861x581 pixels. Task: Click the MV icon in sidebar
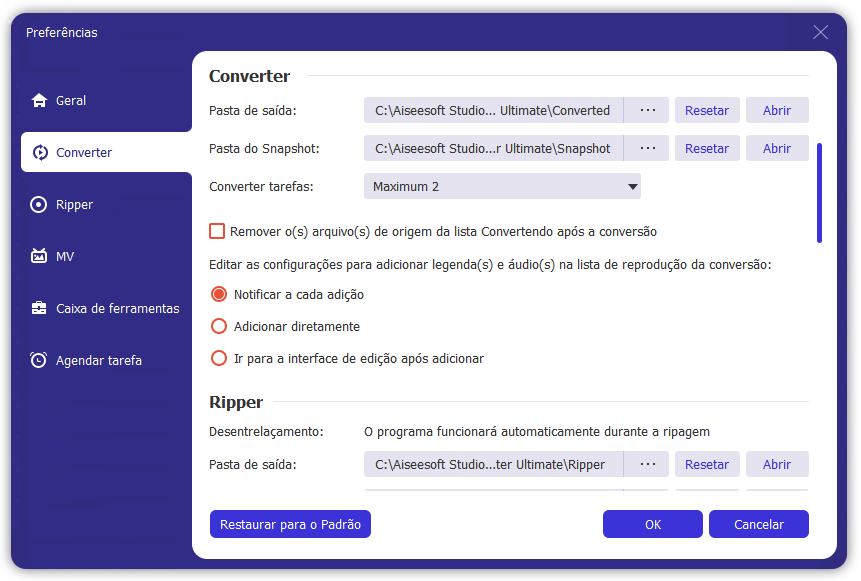click(39, 257)
